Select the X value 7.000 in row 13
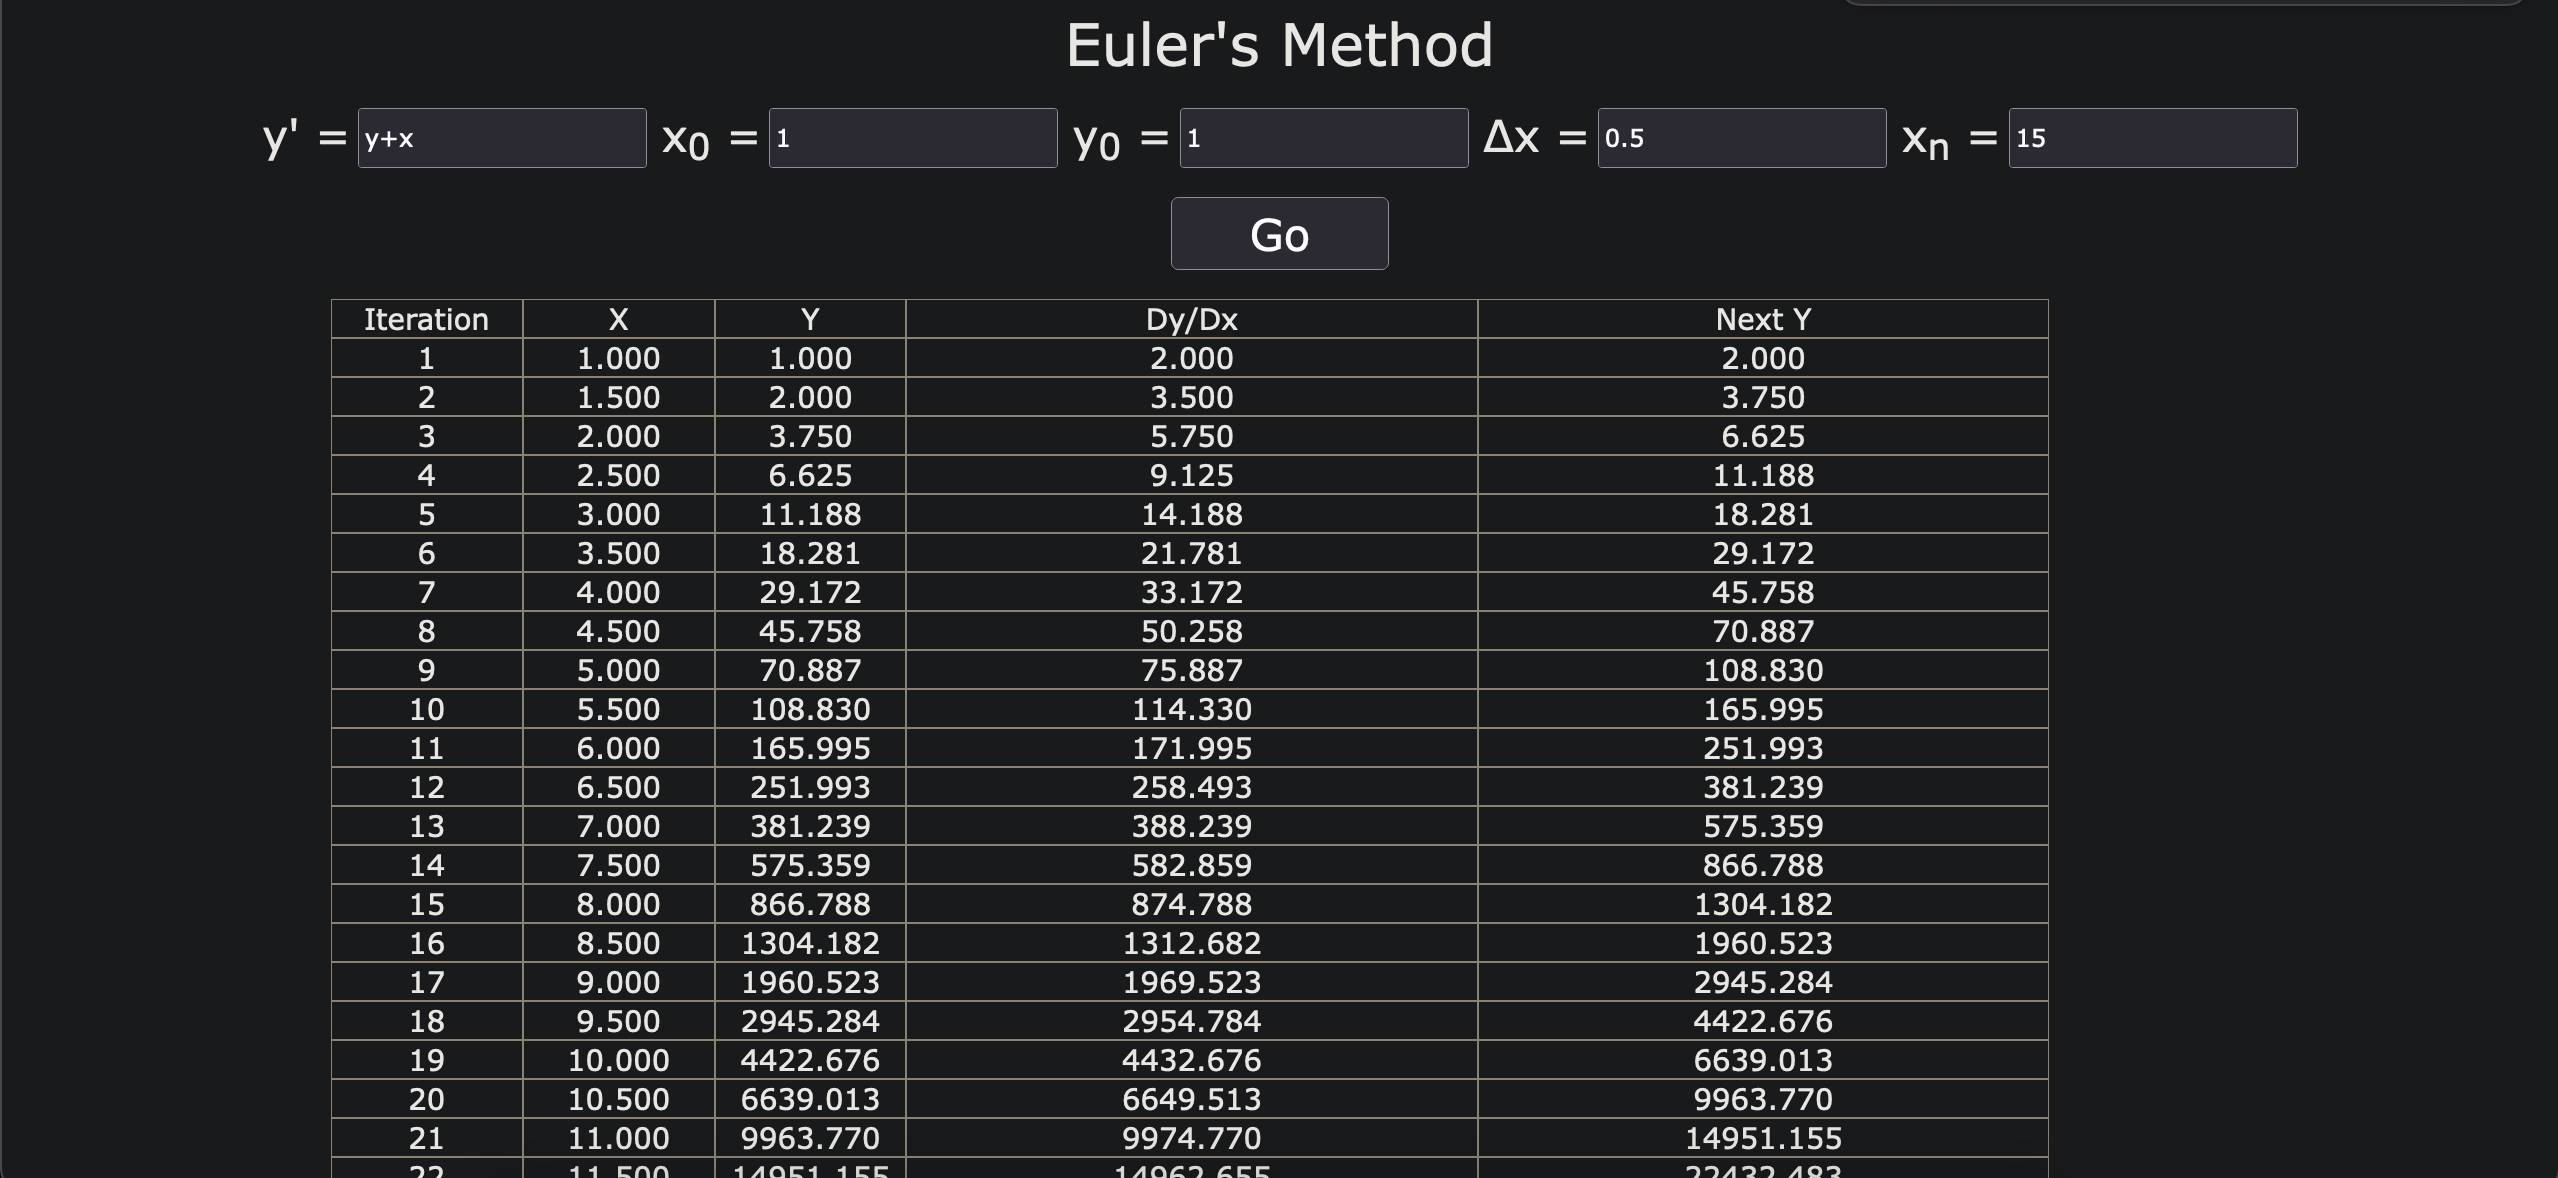 pos(618,826)
